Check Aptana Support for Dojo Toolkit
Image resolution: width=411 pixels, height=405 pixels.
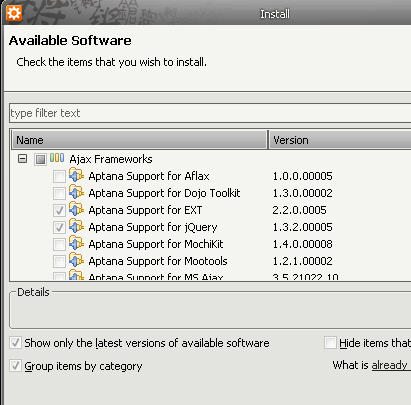click(x=59, y=193)
